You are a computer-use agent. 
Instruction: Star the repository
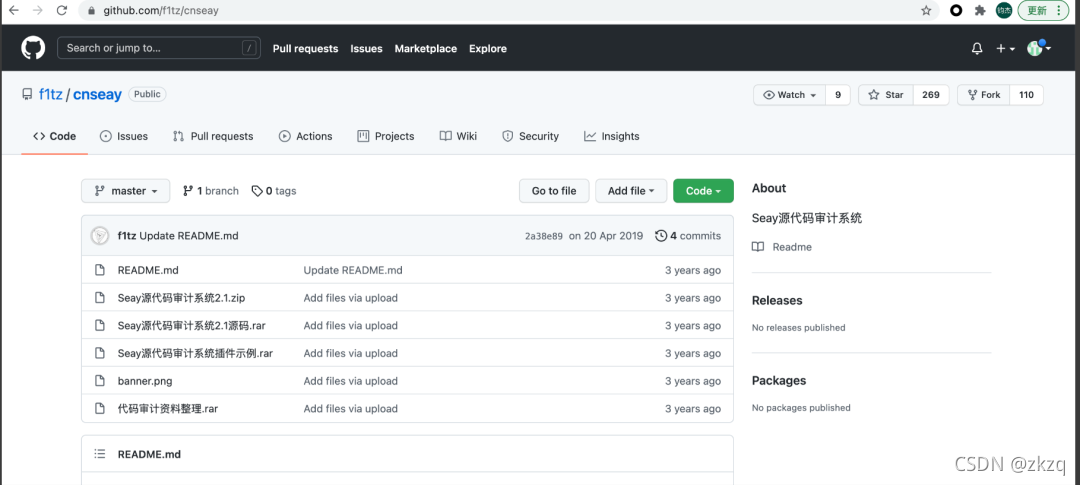point(886,95)
